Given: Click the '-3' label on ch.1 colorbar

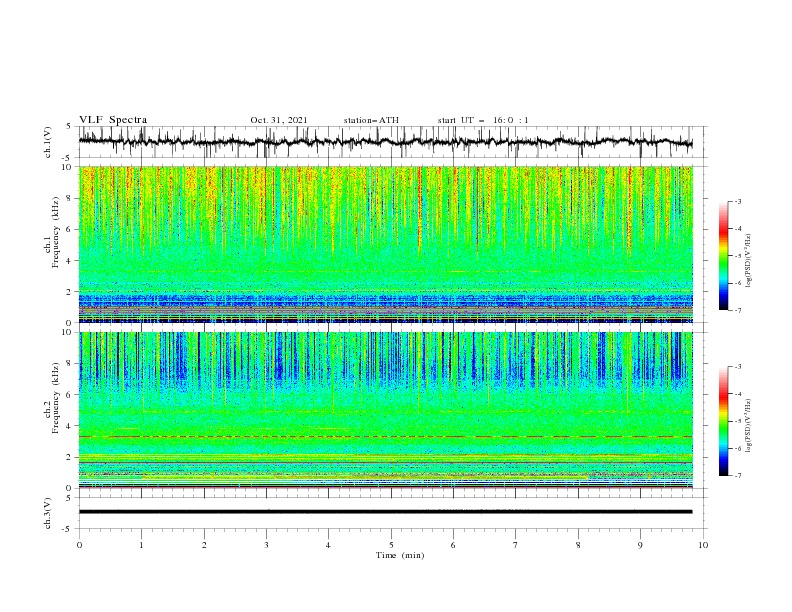Looking at the screenshot, I should coord(737,201).
